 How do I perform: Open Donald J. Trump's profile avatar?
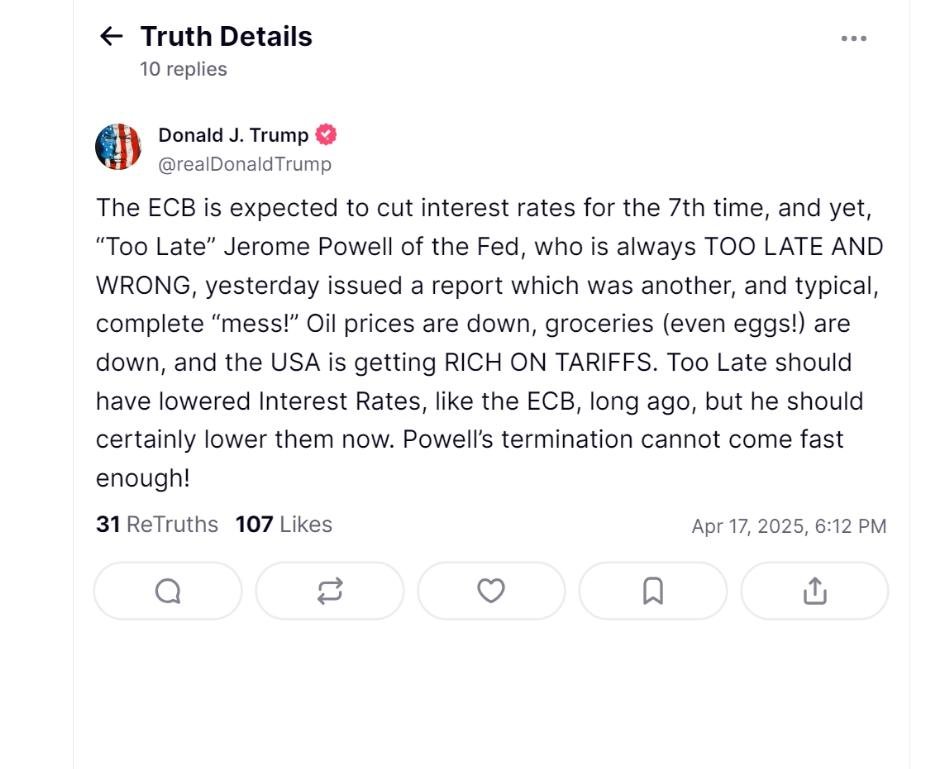coord(118,147)
